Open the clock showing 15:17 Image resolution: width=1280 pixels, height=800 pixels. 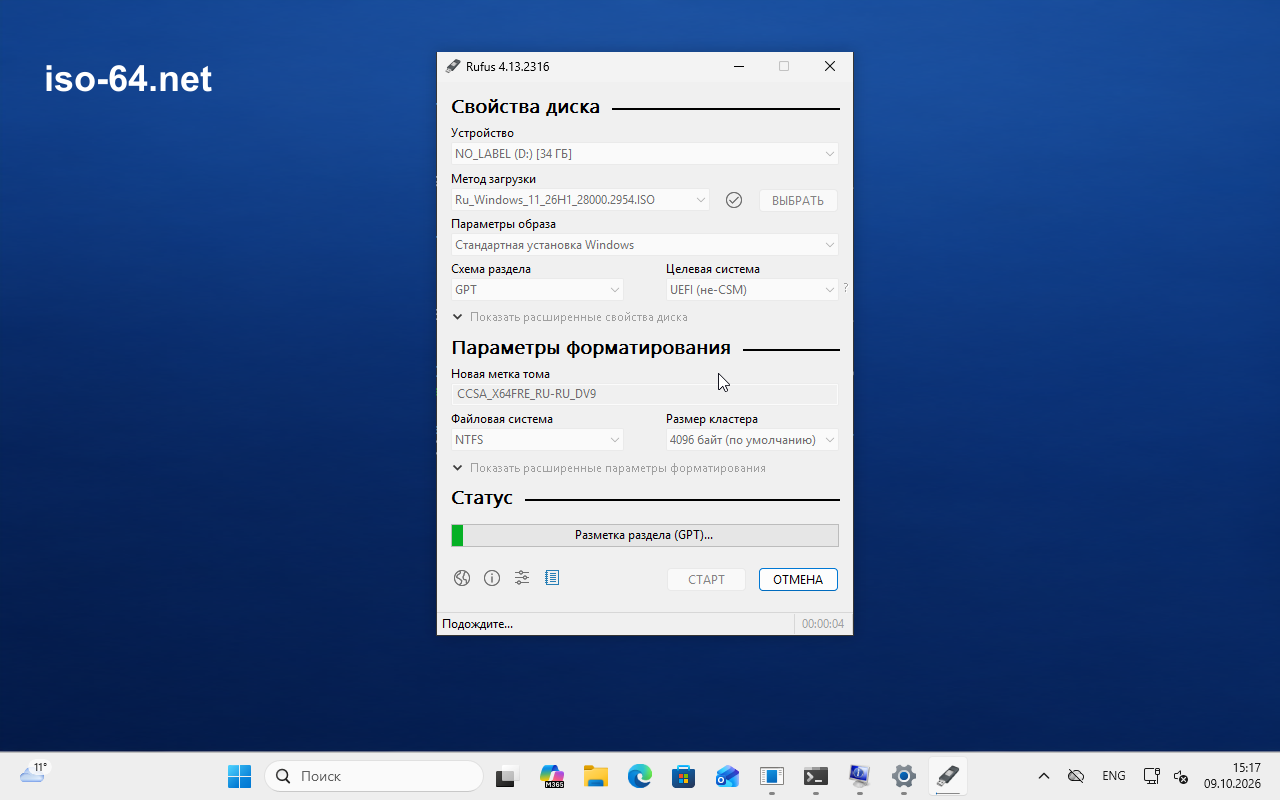pos(1232,776)
